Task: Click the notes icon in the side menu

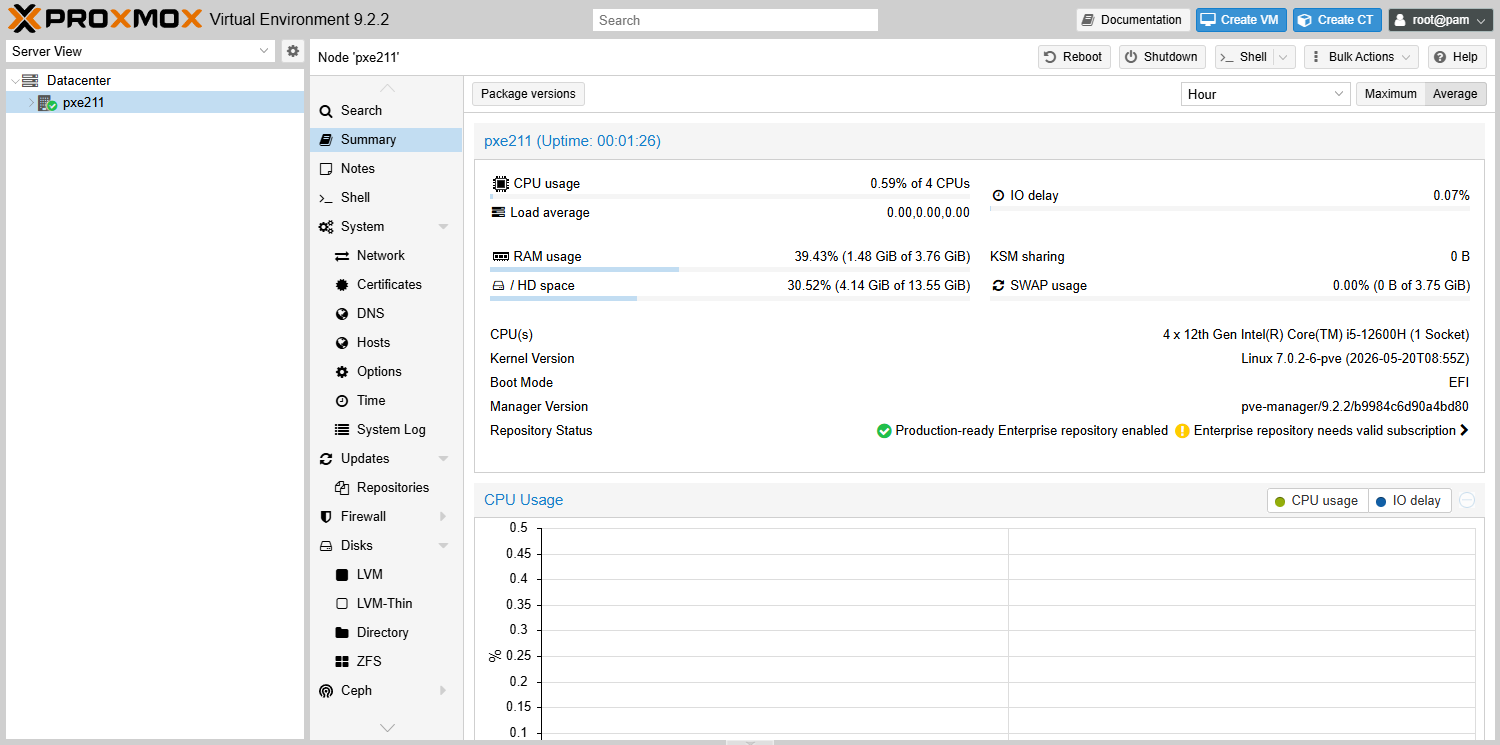Action: point(326,169)
